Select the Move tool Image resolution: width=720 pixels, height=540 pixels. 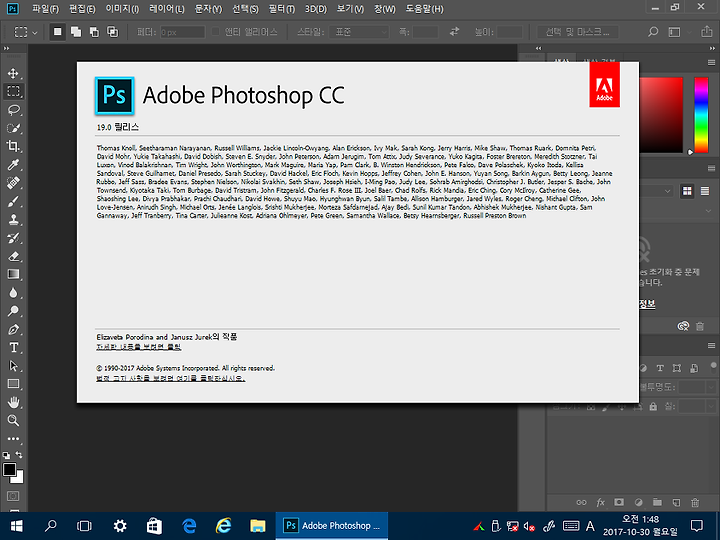pyautogui.click(x=13, y=73)
